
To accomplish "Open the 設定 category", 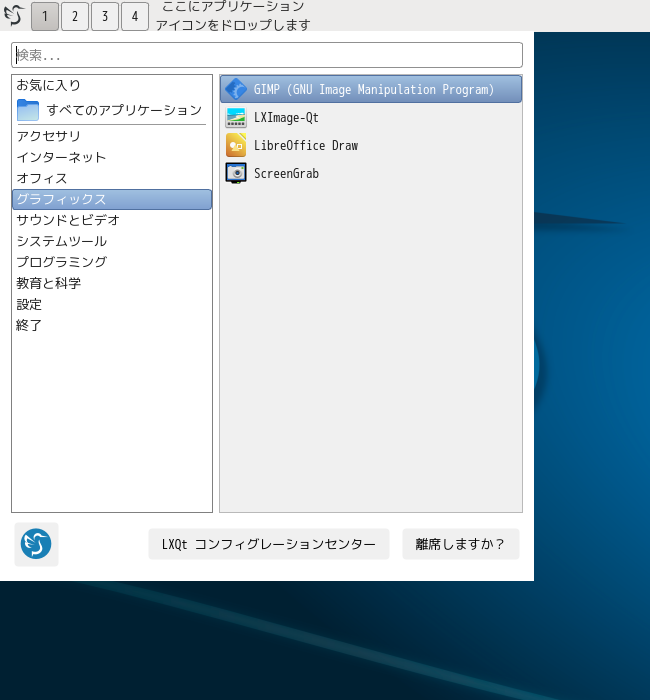I will click(112, 304).
